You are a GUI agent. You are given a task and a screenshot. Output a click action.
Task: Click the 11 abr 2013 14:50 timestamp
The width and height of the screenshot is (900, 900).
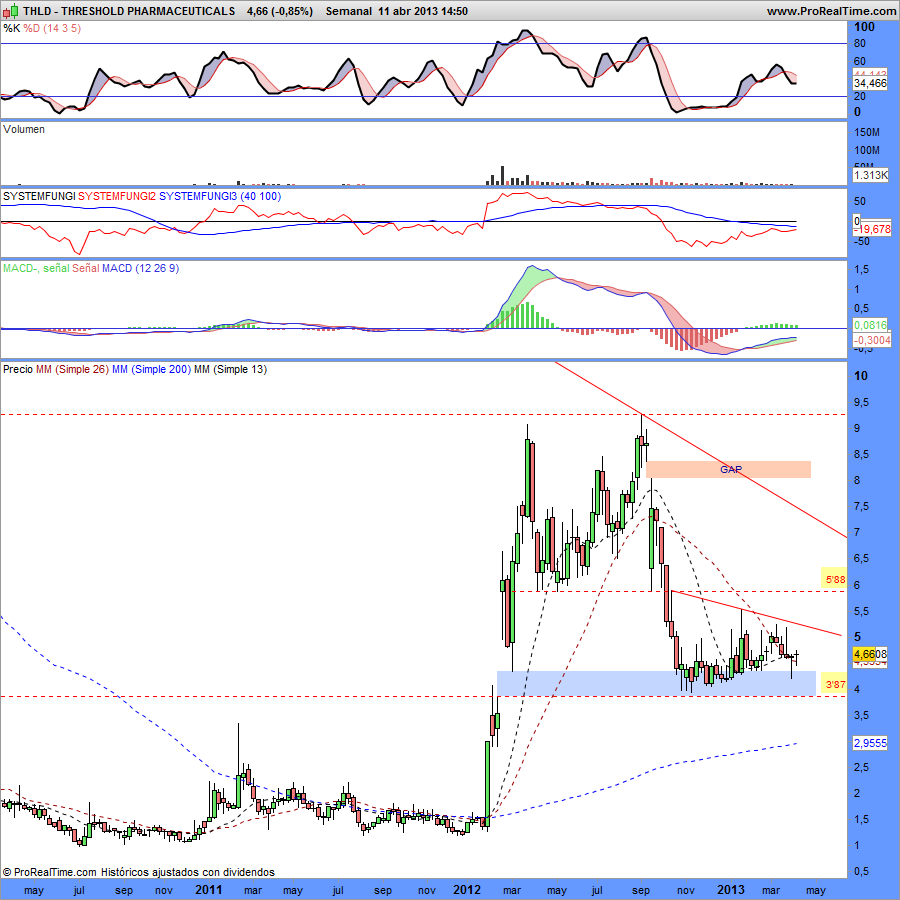[x=422, y=11]
